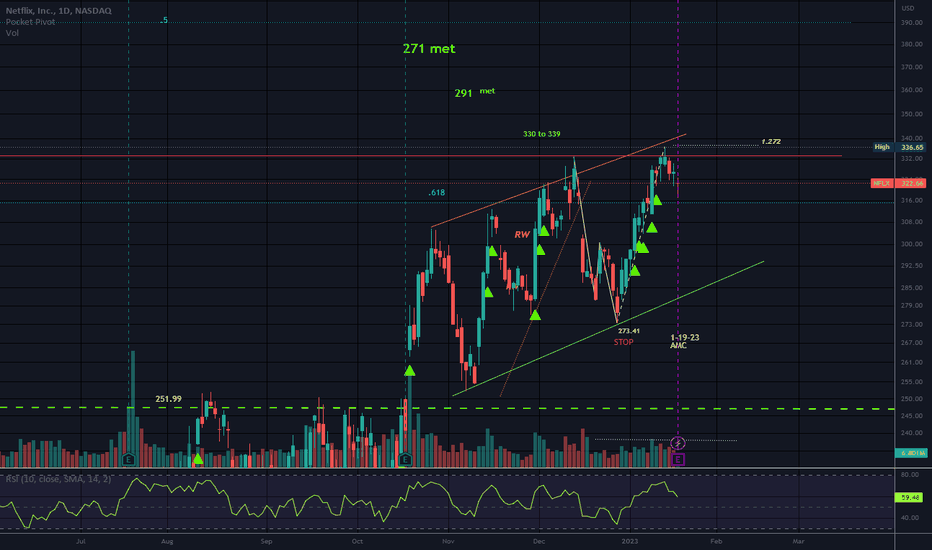Click the red RW annotation label

(x=521, y=234)
